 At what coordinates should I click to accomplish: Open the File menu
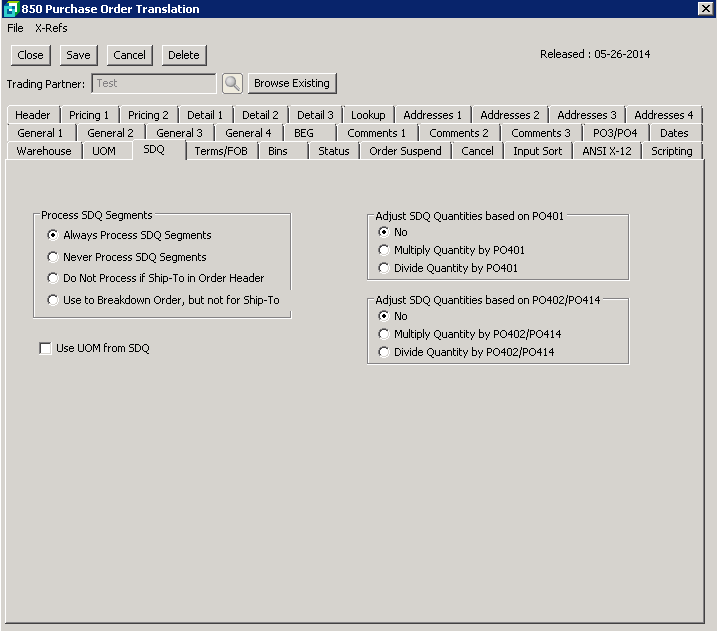[15, 28]
